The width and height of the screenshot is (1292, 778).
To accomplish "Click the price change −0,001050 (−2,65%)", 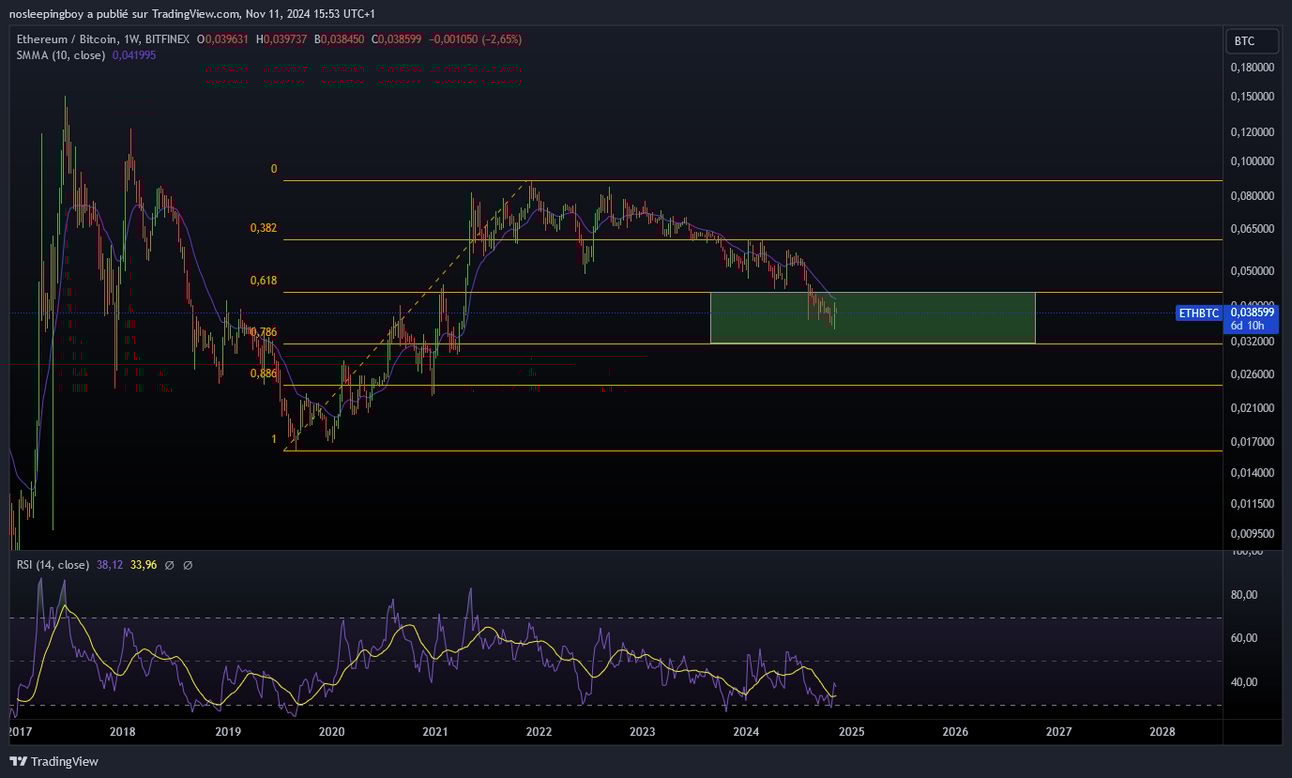I will point(476,39).
